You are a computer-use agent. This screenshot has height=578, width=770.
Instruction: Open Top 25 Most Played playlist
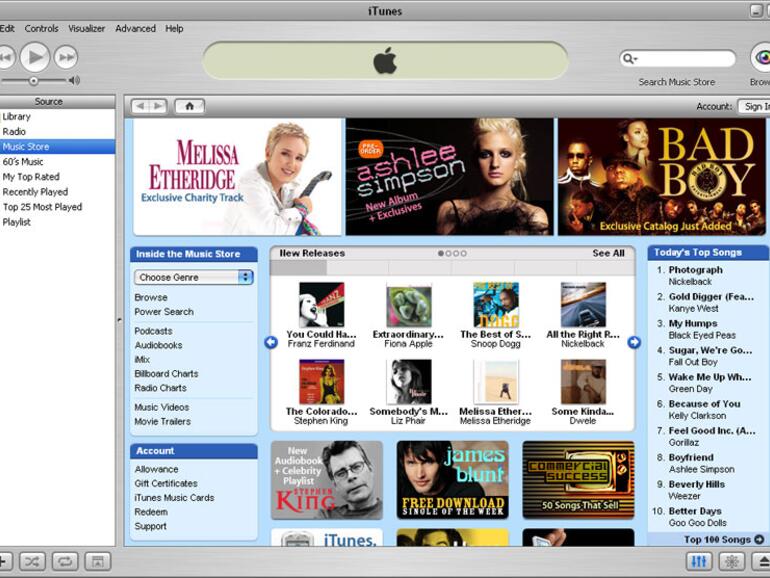(57, 207)
